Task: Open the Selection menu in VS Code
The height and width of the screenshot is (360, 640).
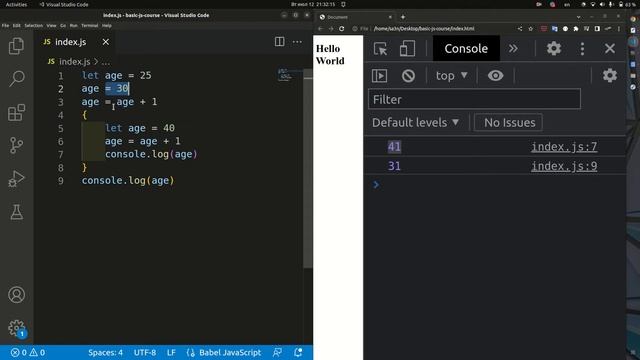Action: (33, 25)
